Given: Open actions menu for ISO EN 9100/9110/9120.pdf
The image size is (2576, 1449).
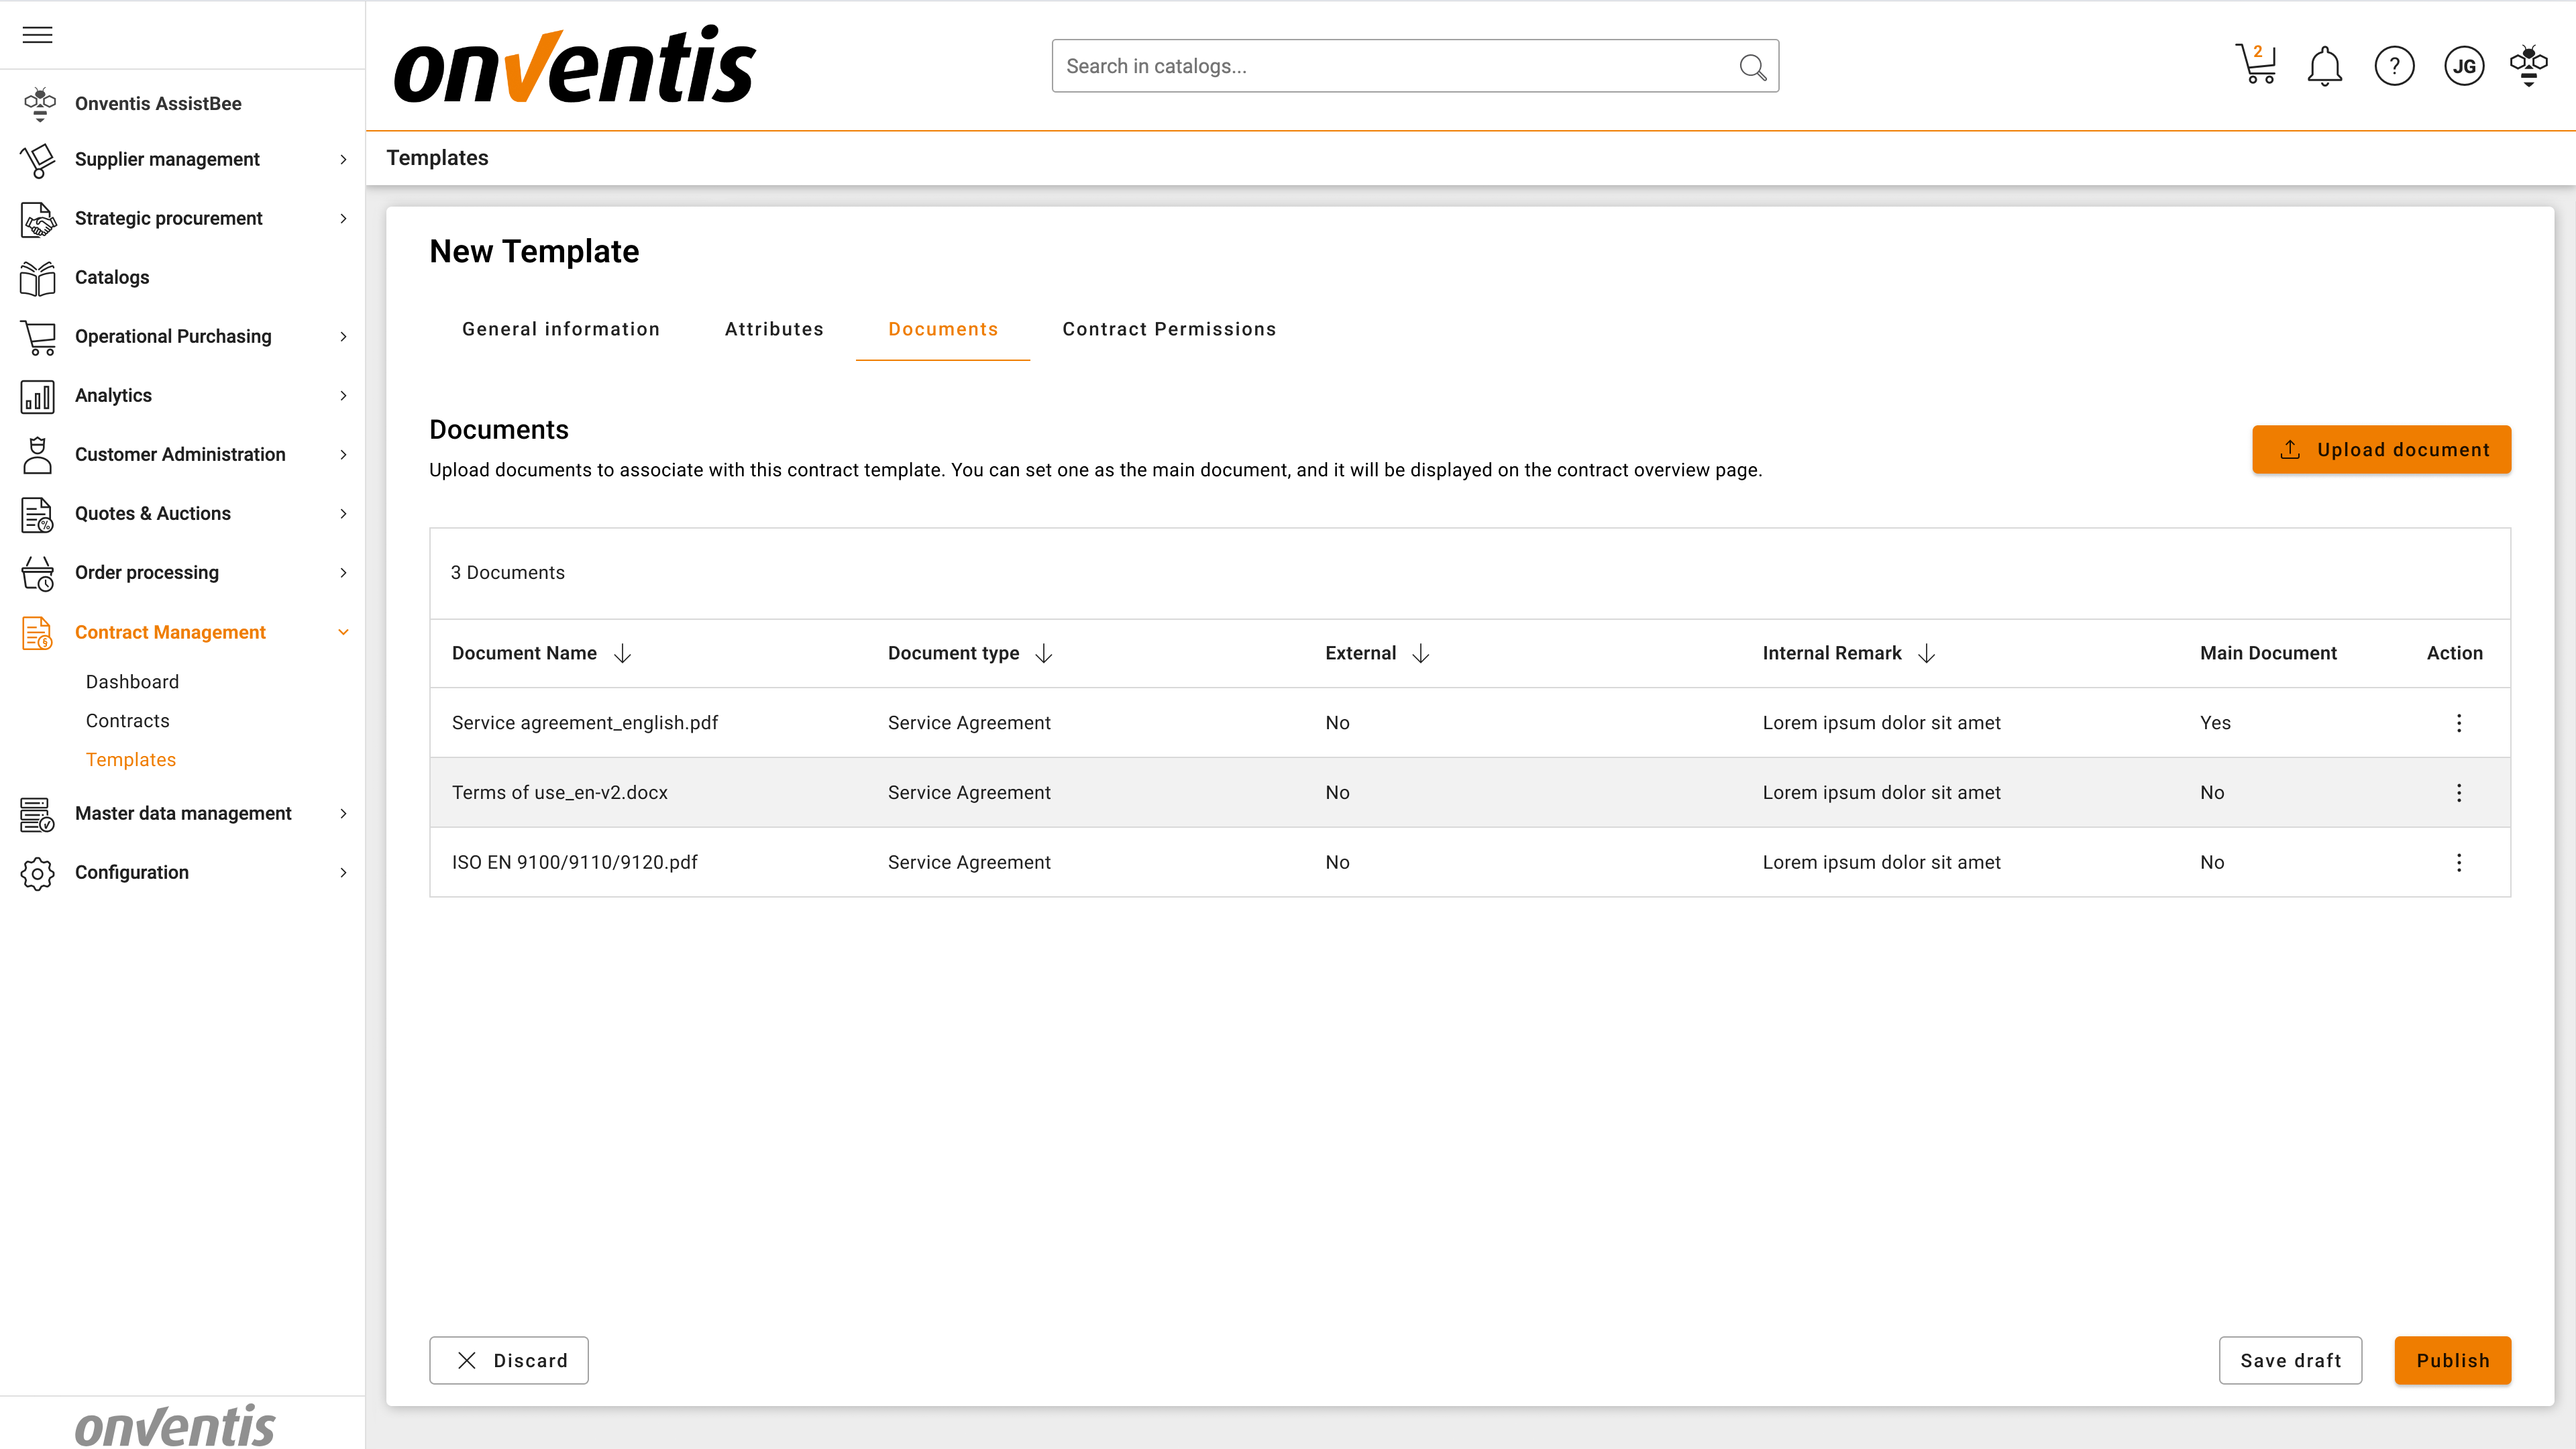Looking at the screenshot, I should 2459,862.
